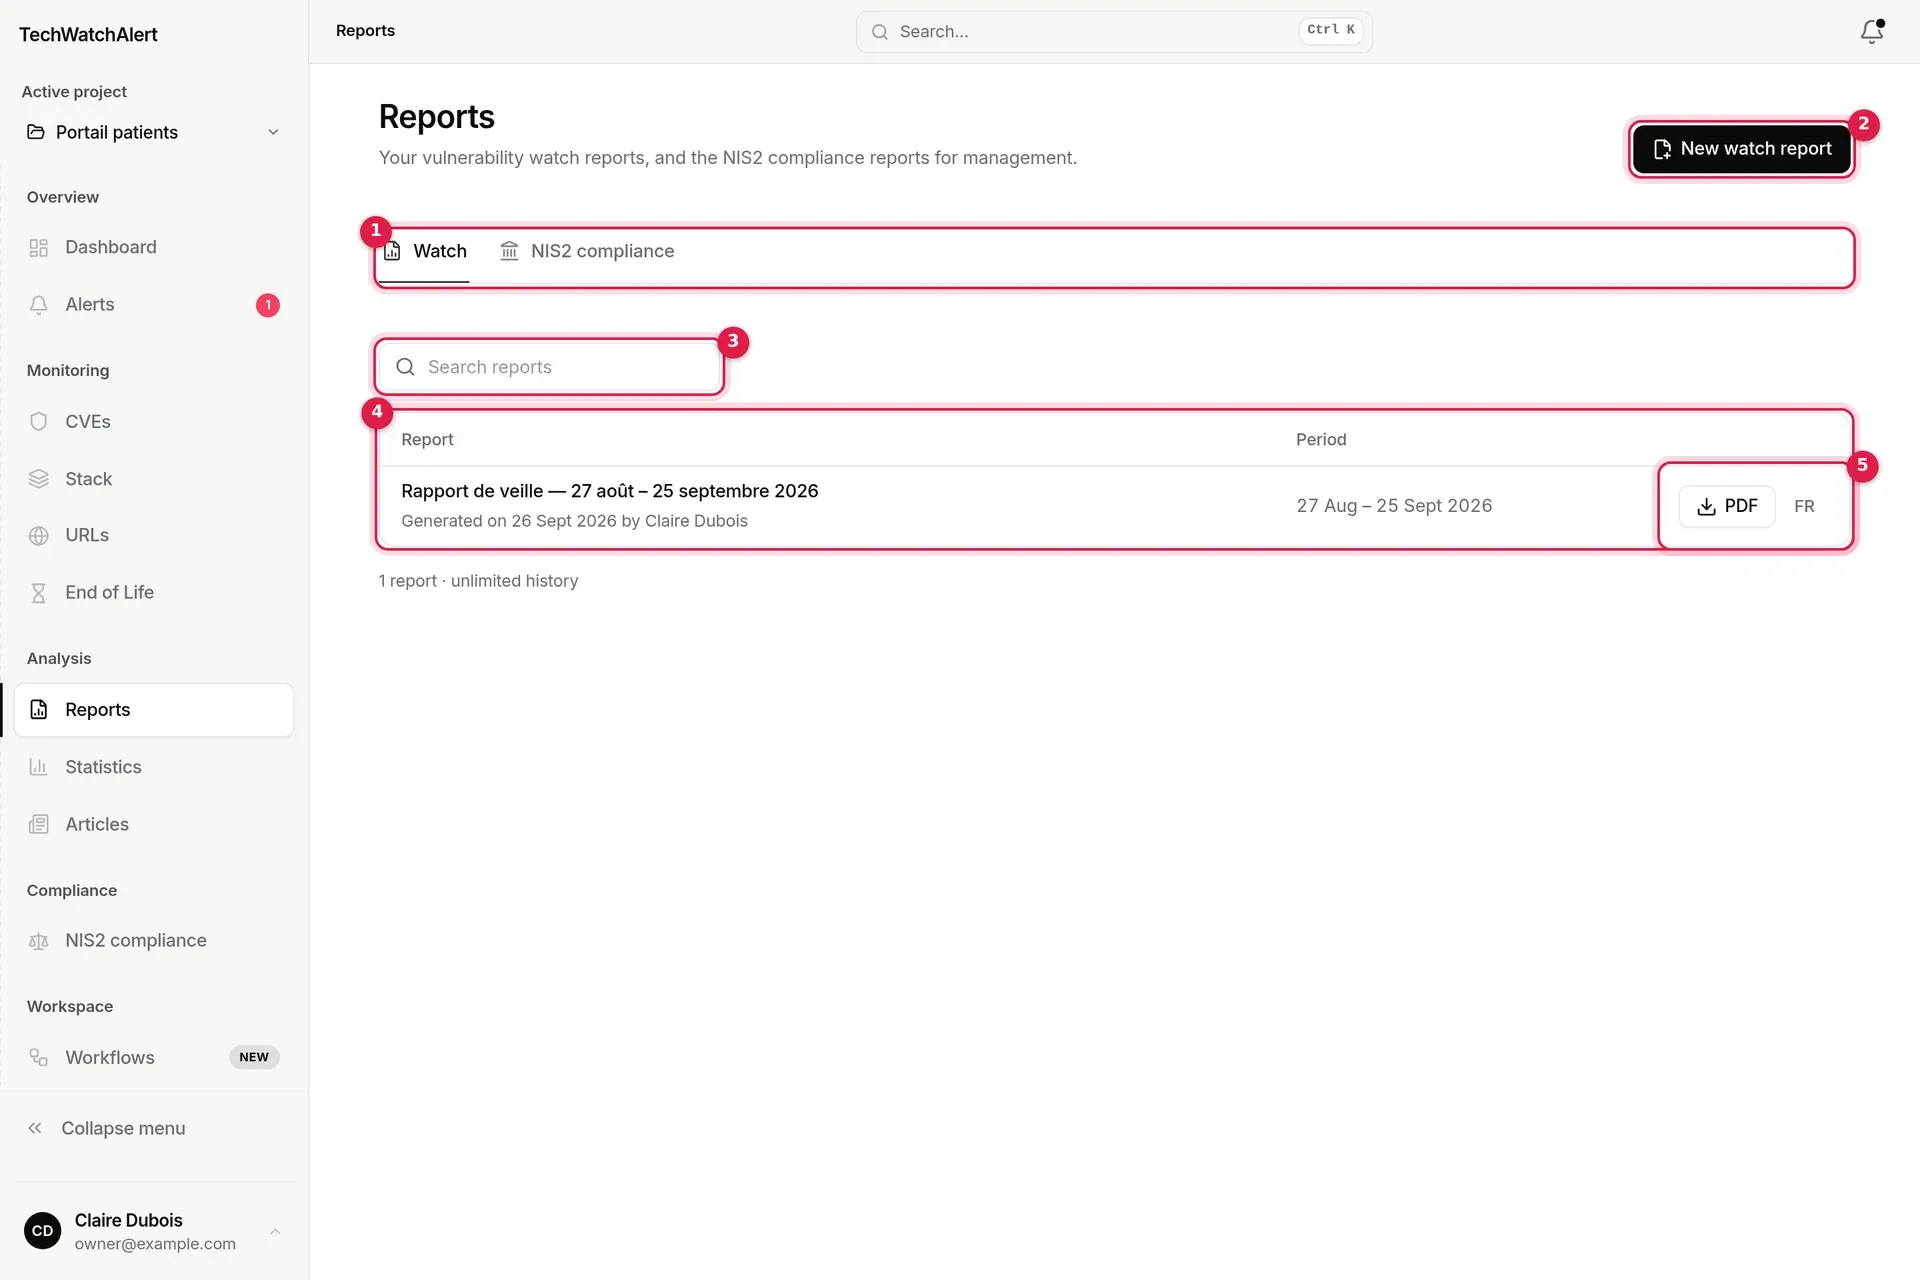Image resolution: width=1920 pixels, height=1280 pixels.
Task: Open Articles in the sidebar
Action: coord(154,825)
